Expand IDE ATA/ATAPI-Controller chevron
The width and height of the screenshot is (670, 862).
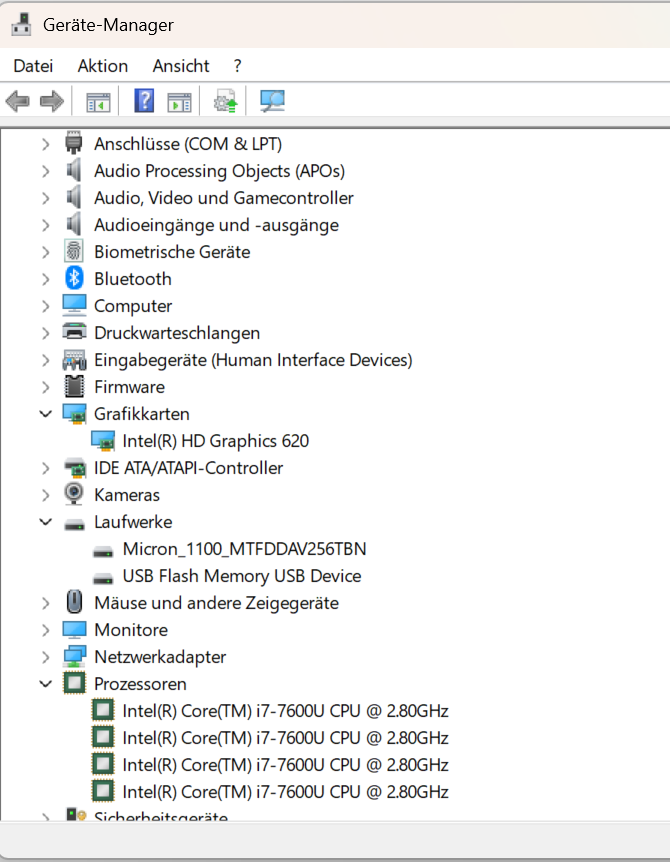(46, 468)
